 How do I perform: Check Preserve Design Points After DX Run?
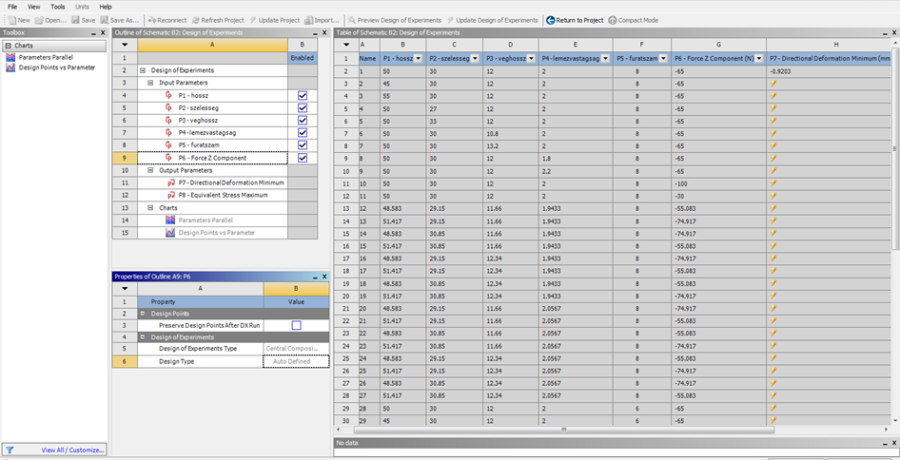296,326
